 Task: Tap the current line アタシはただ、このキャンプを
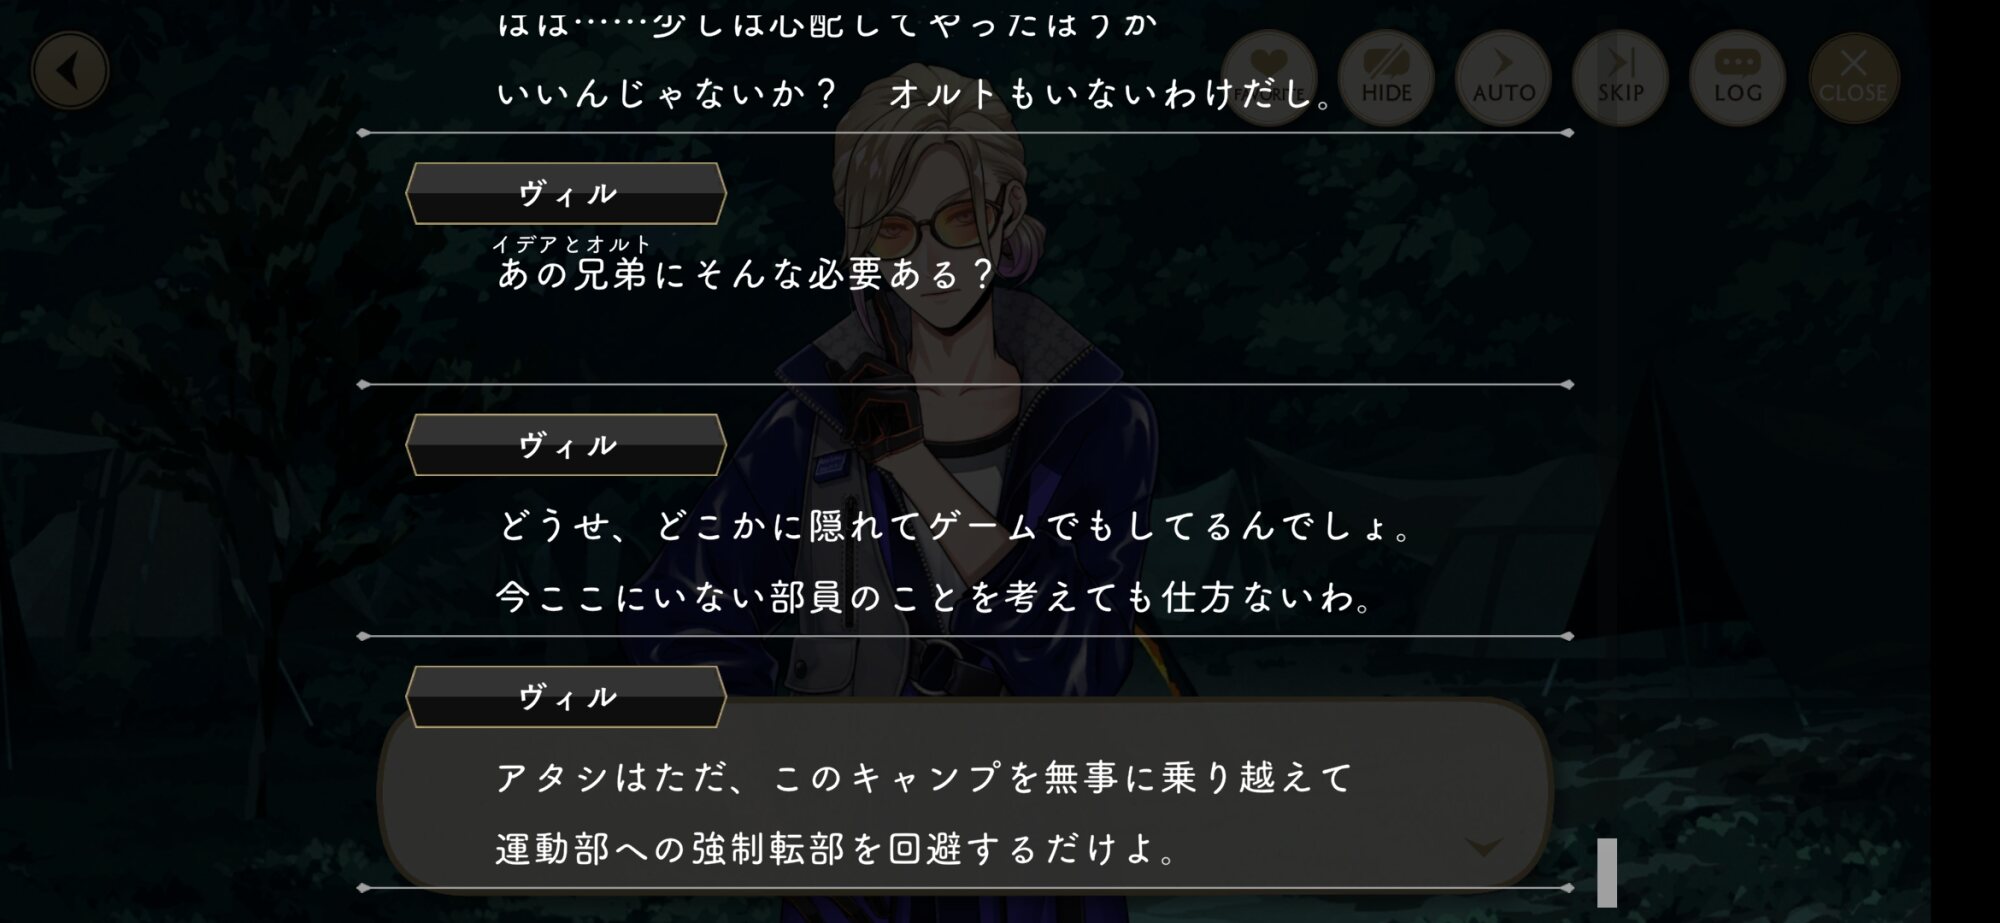click(924, 777)
